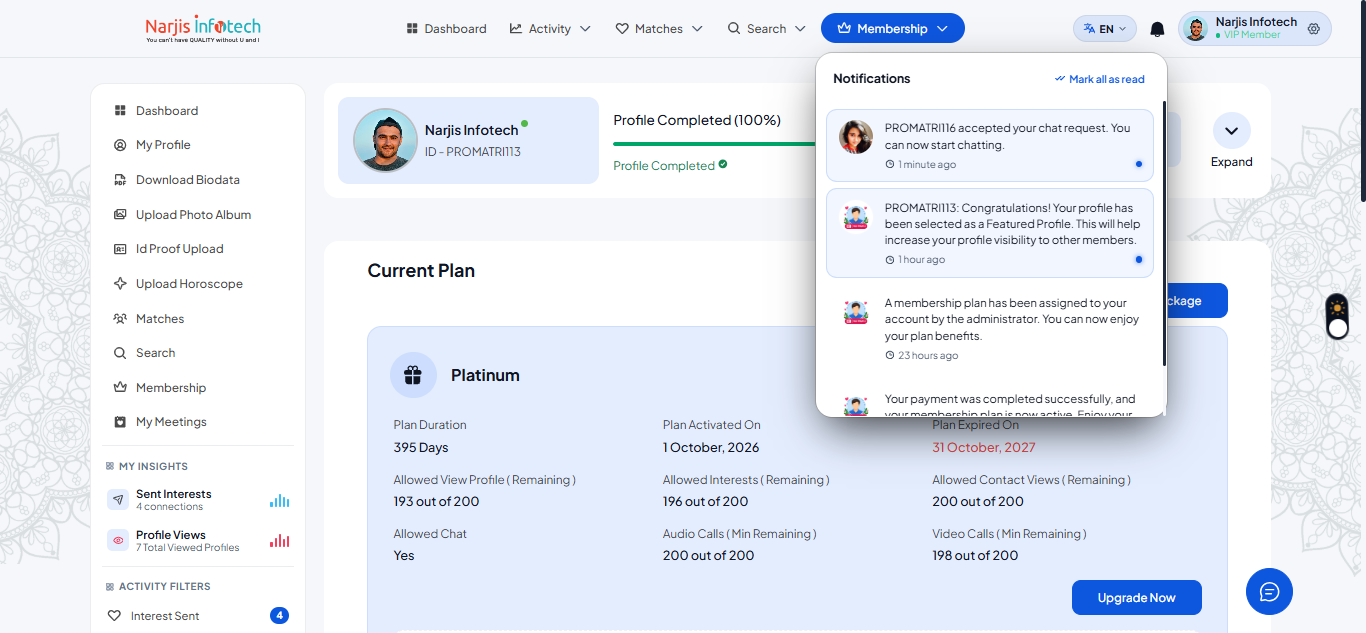Click the account avatar in top bar
Screen dimensions: 1366x633
[1195, 29]
